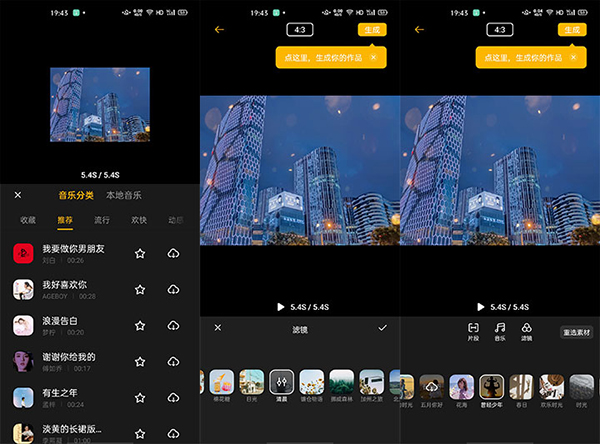Toggle favorite star for 浪漫告白
600x444 pixels.
tap(140, 326)
